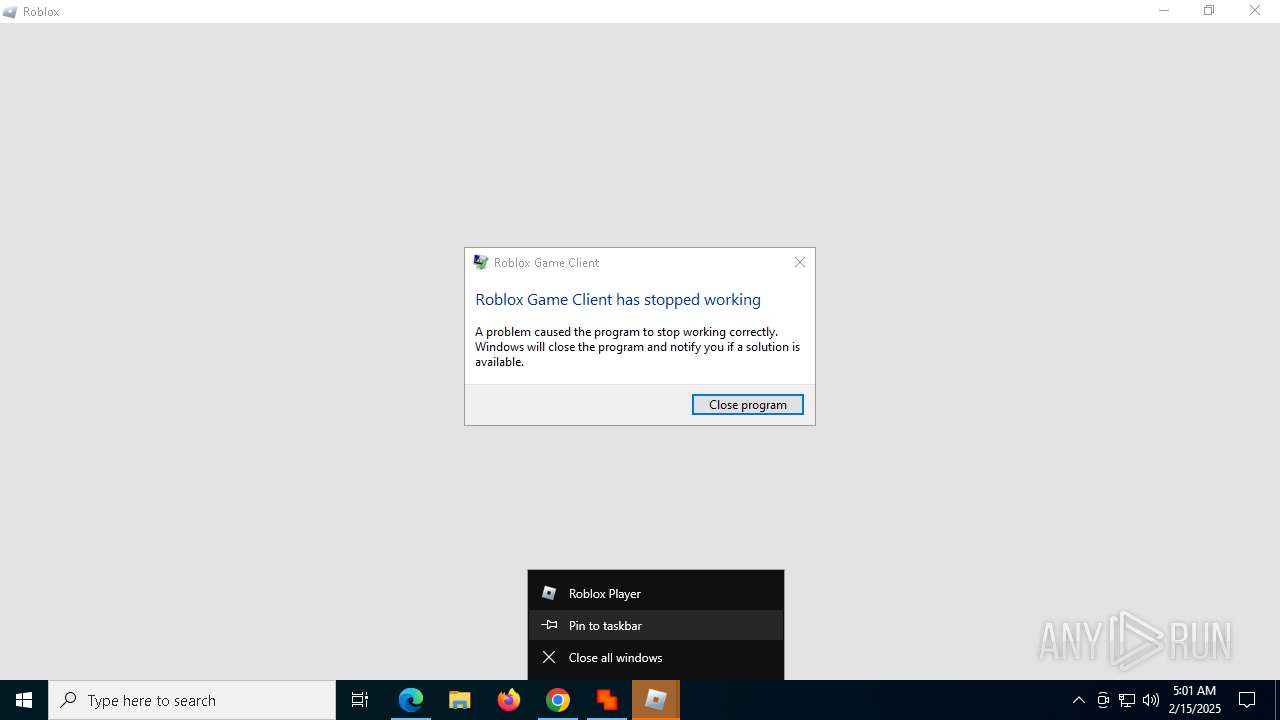Click the Roblox taskbar icon

(x=656, y=700)
